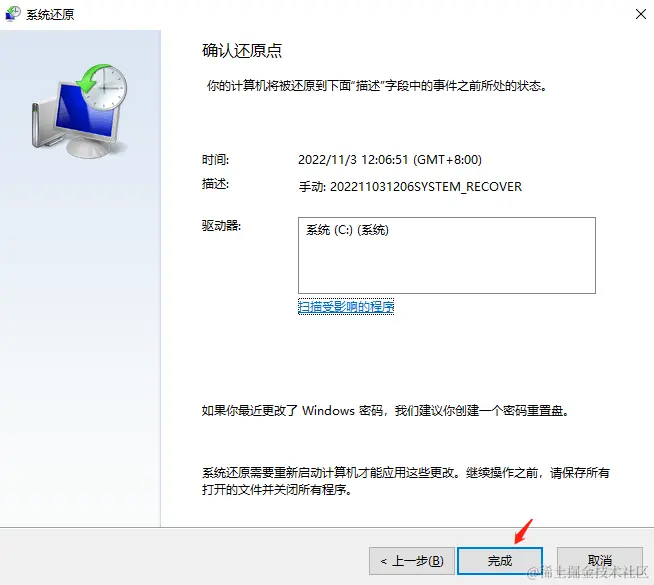
Task: Click the restart warning paragraph text
Action: point(406,481)
